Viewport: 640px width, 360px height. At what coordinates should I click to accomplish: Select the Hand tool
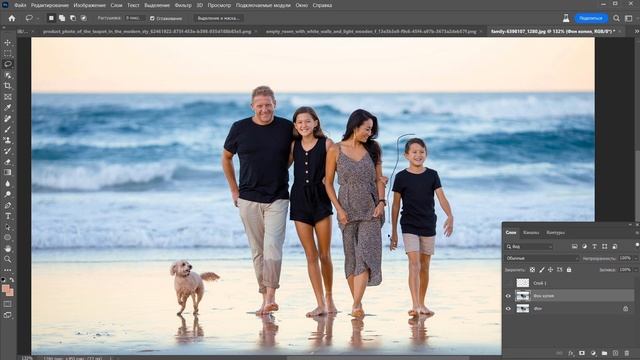8,248
